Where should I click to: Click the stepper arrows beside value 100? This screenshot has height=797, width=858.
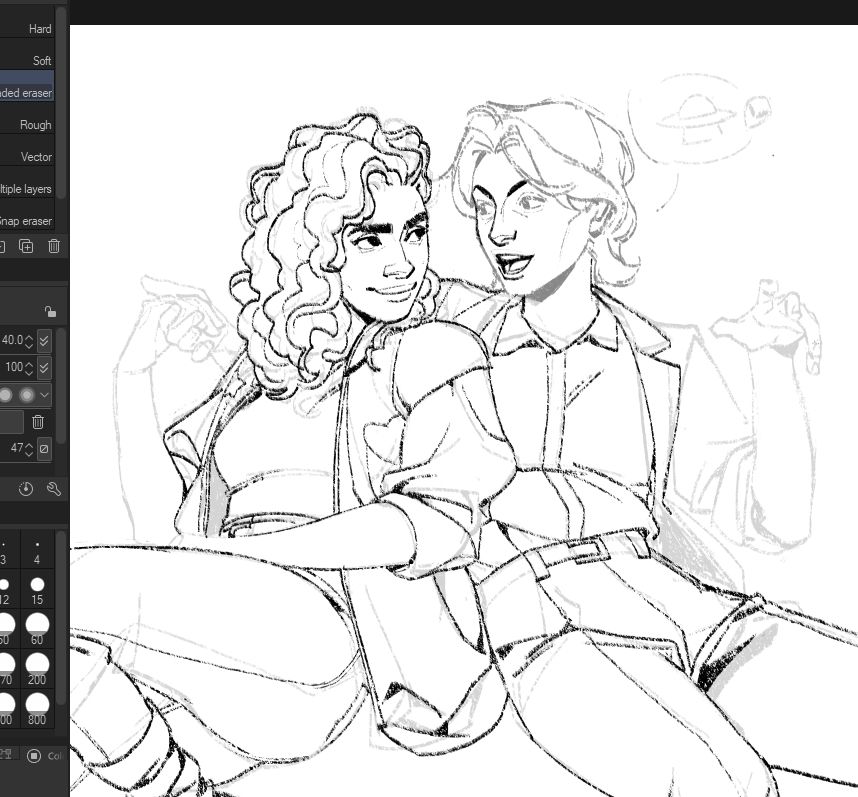[x=30, y=367]
